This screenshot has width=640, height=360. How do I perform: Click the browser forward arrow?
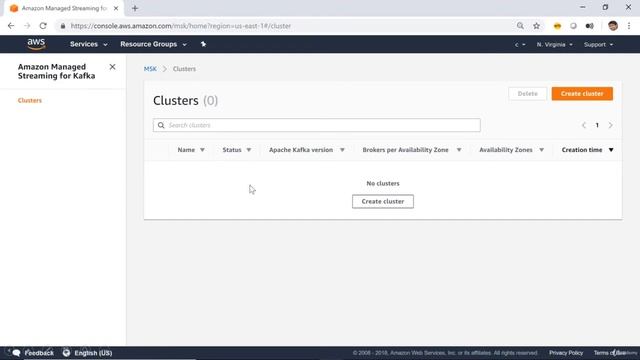tap(27, 26)
